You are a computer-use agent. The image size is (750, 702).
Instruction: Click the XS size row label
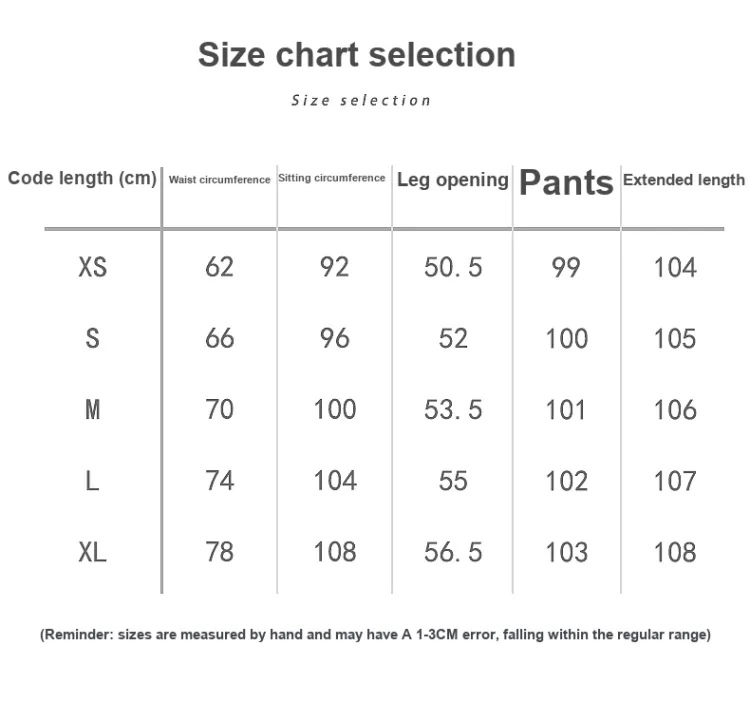(x=93, y=267)
